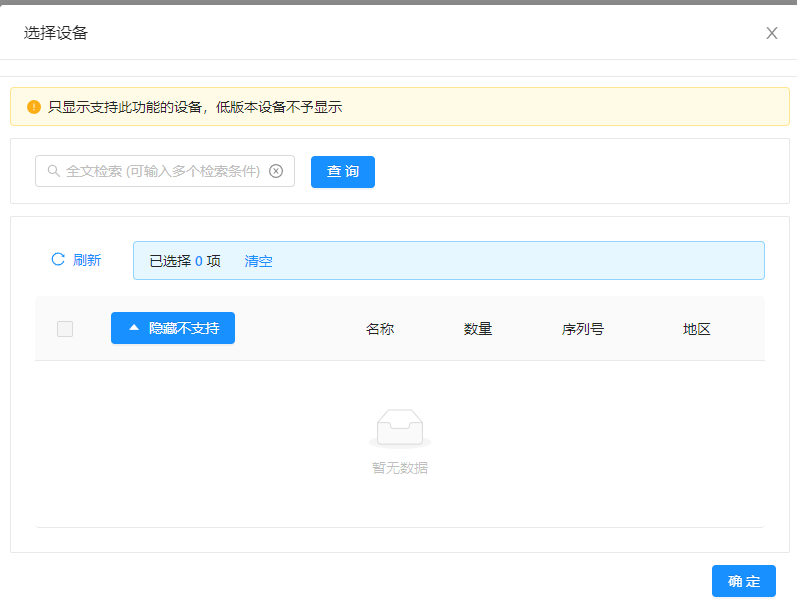Confirm the selection with the 确定 button
Image resolution: width=797 pixels, height=611 pixels.
click(743, 581)
